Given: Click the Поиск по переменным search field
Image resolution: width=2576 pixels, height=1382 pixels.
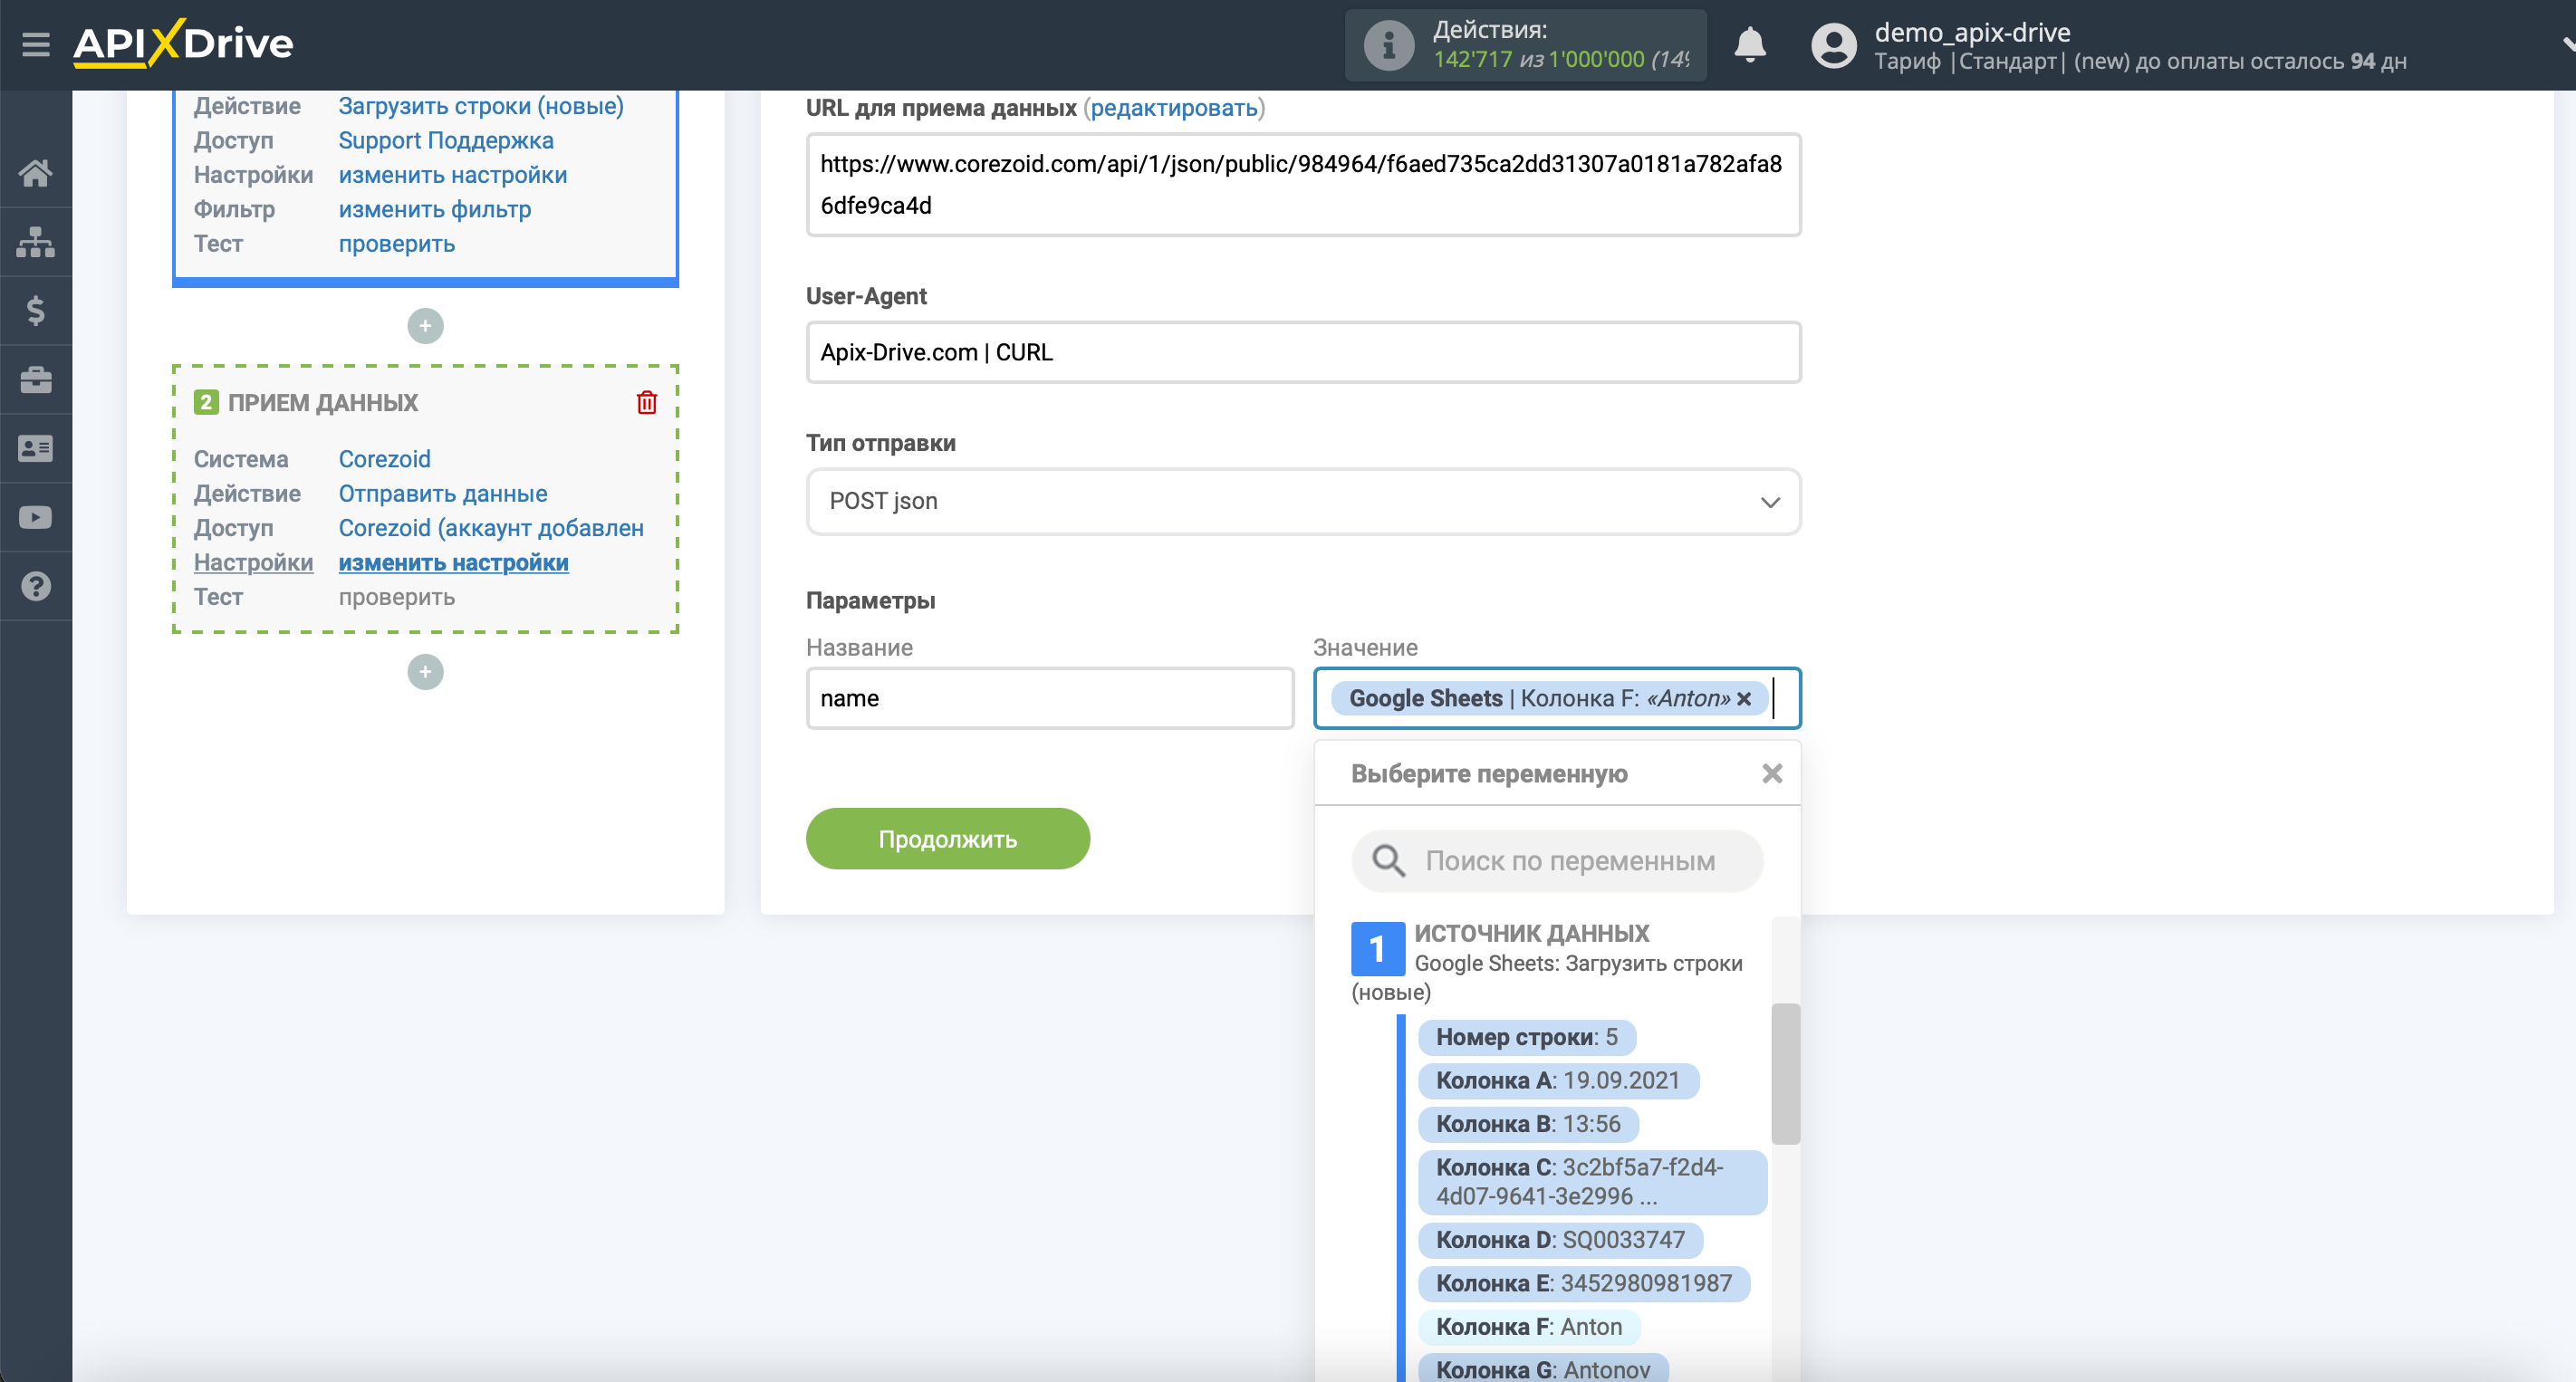Looking at the screenshot, I should (1557, 861).
